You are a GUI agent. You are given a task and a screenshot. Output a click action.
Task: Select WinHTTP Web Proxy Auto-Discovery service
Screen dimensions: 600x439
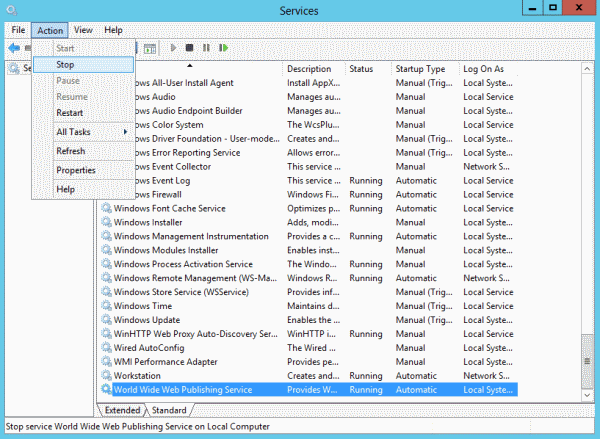(x=196, y=334)
